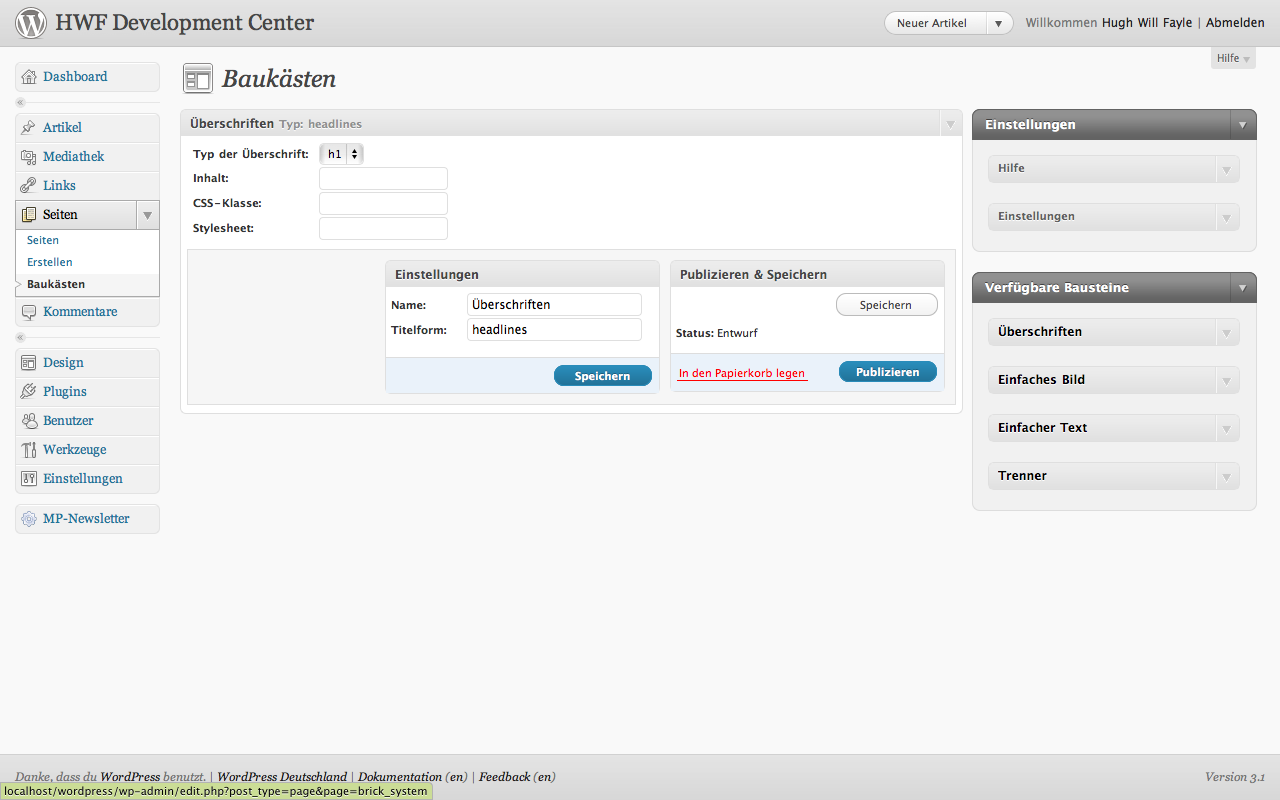This screenshot has width=1280, height=800.
Task: Click the Publizieren button
Action: (888, 372)
